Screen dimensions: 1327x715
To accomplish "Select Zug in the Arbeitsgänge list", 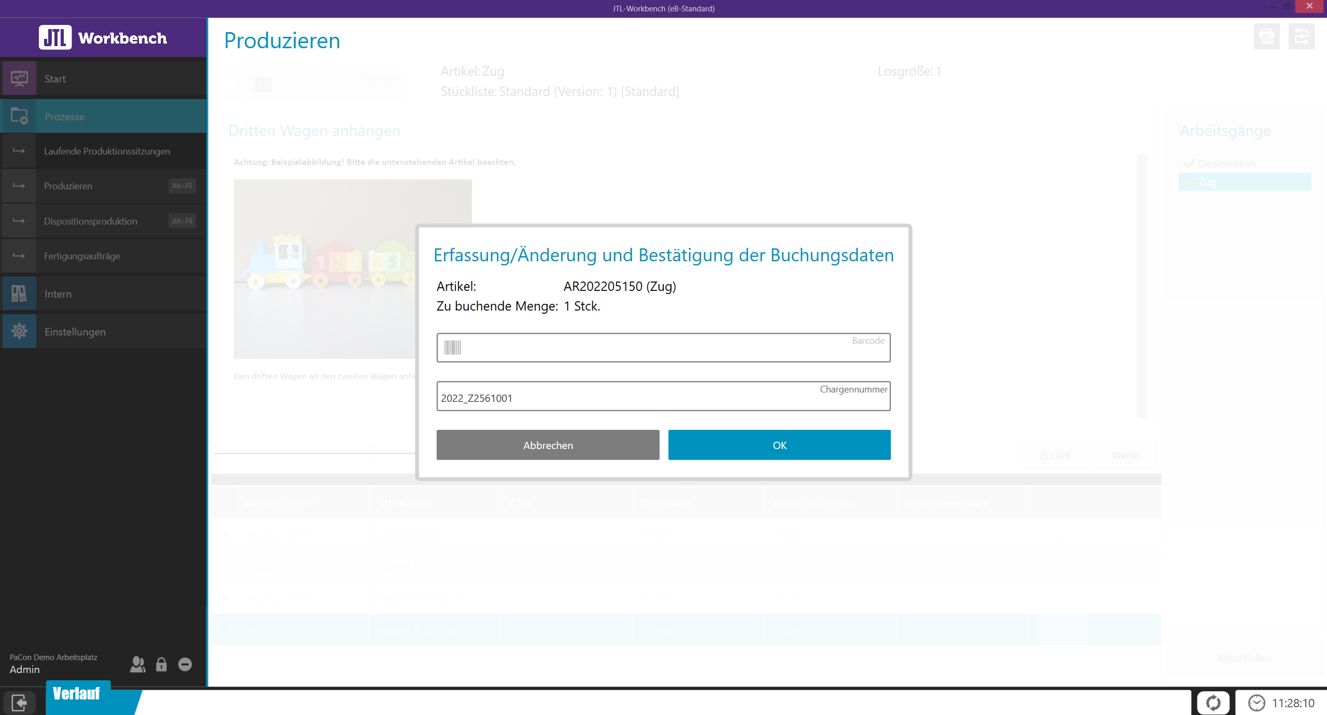I will 1244,182.
